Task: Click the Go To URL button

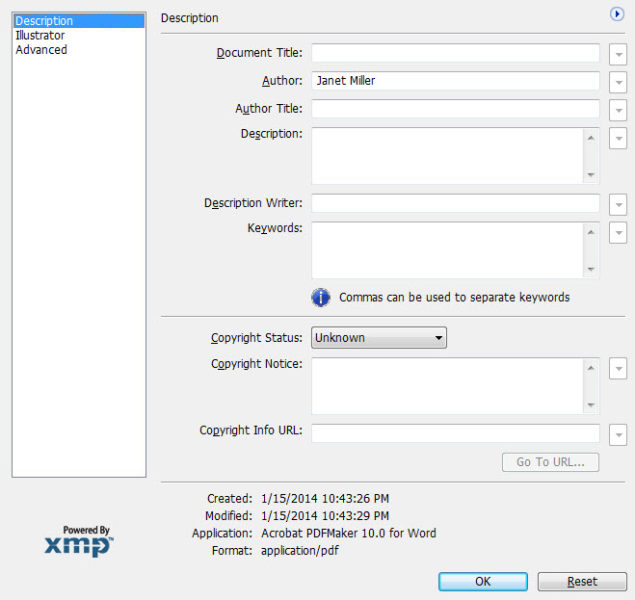Action: tap(550, 462)
